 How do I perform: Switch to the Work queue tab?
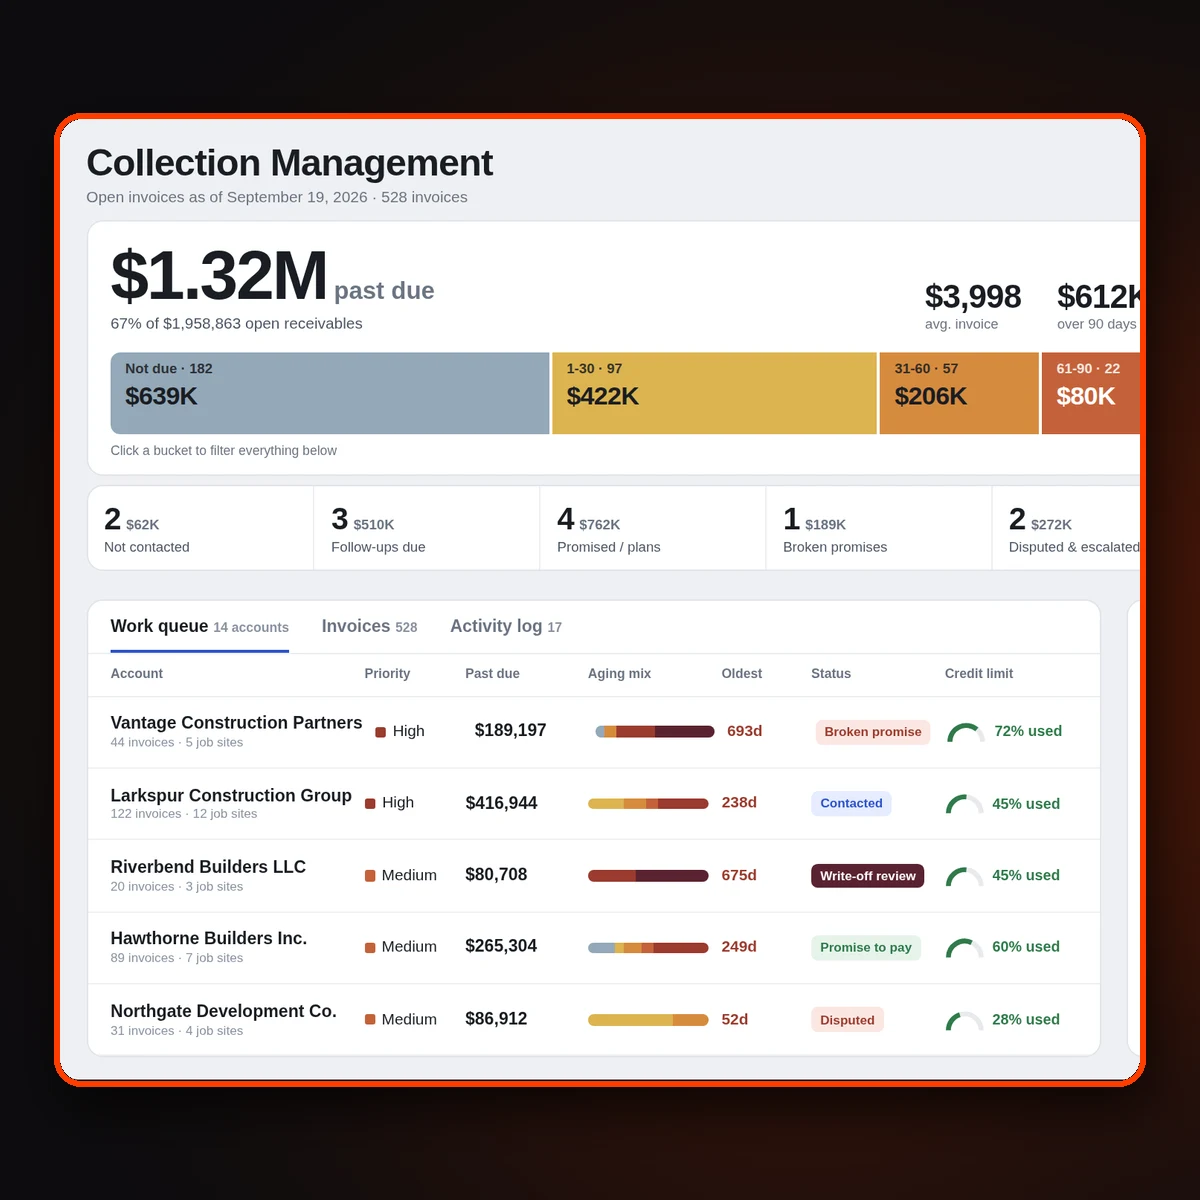pyautogui.click(x=200, y=627)
